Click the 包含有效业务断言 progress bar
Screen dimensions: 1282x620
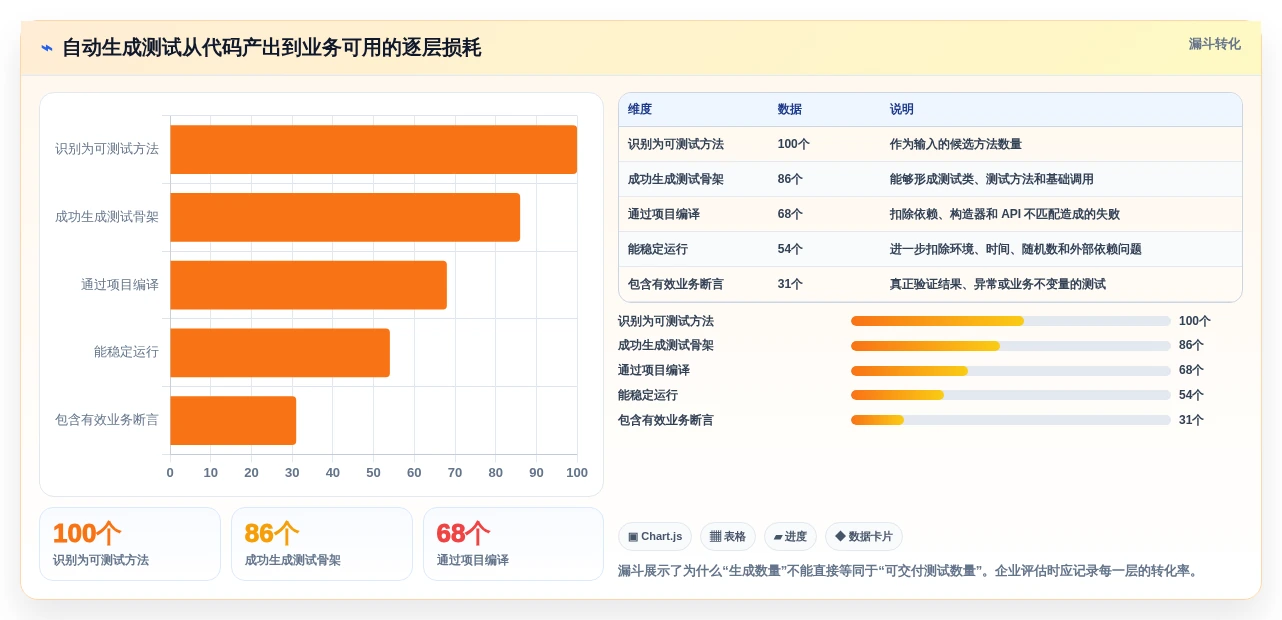pos(1010,420)
